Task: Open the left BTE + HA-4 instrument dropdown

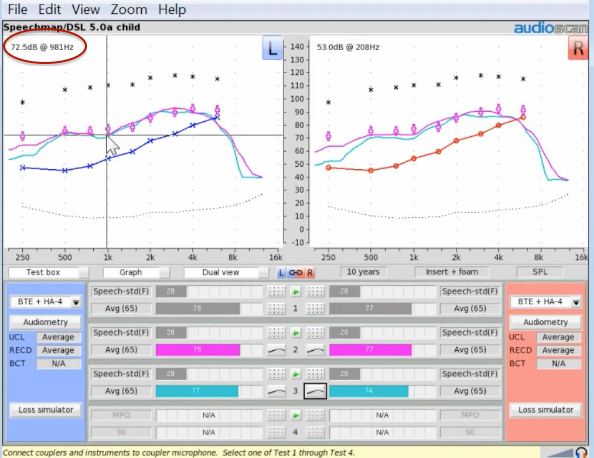Action: tap(45, 302)
